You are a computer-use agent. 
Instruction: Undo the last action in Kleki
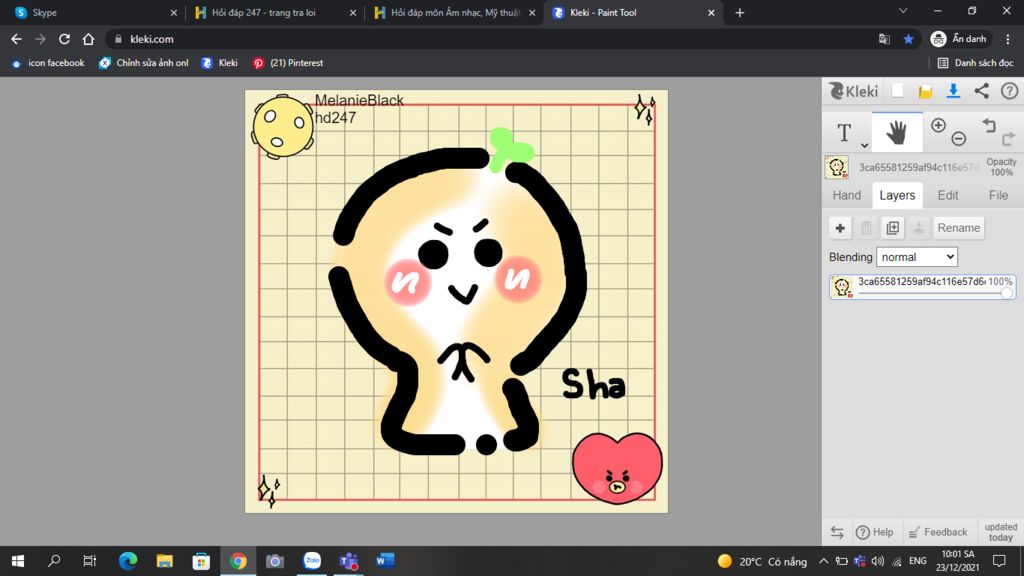[x=989, y=125]
